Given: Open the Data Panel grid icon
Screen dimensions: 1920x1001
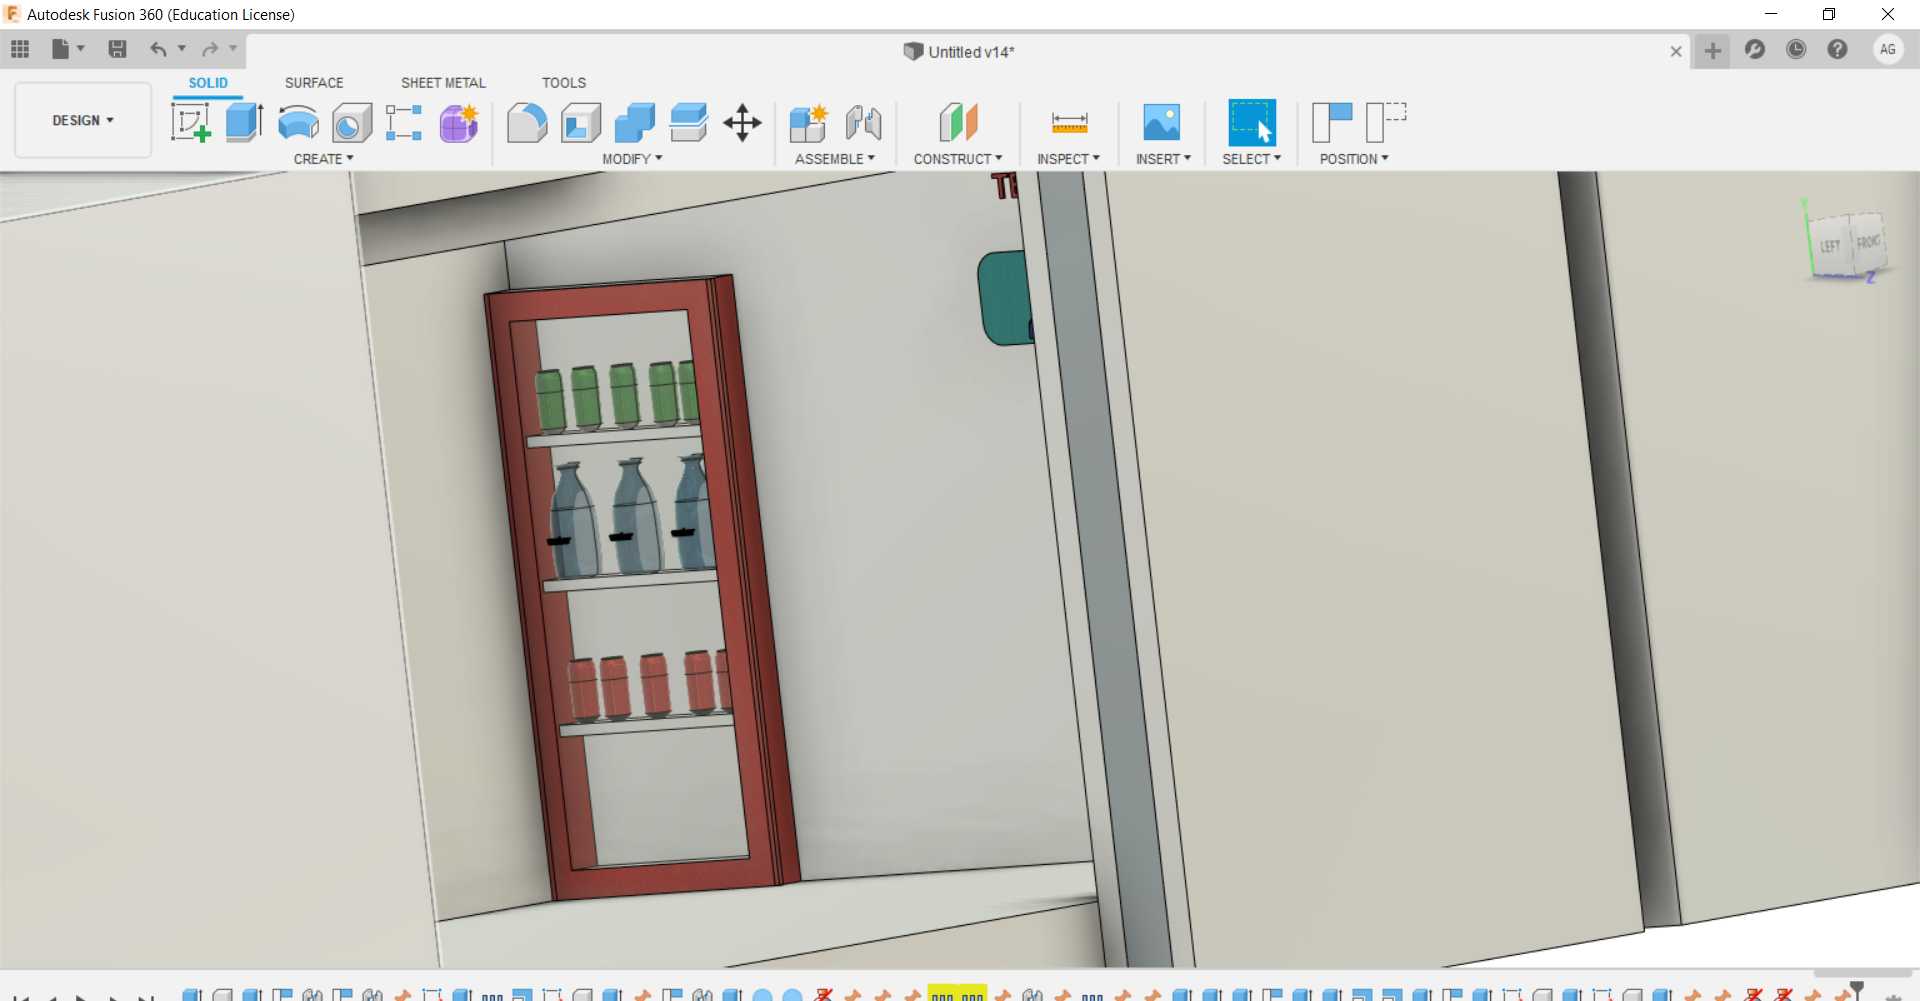Looking at the screenshot, I should click(20, 49).
